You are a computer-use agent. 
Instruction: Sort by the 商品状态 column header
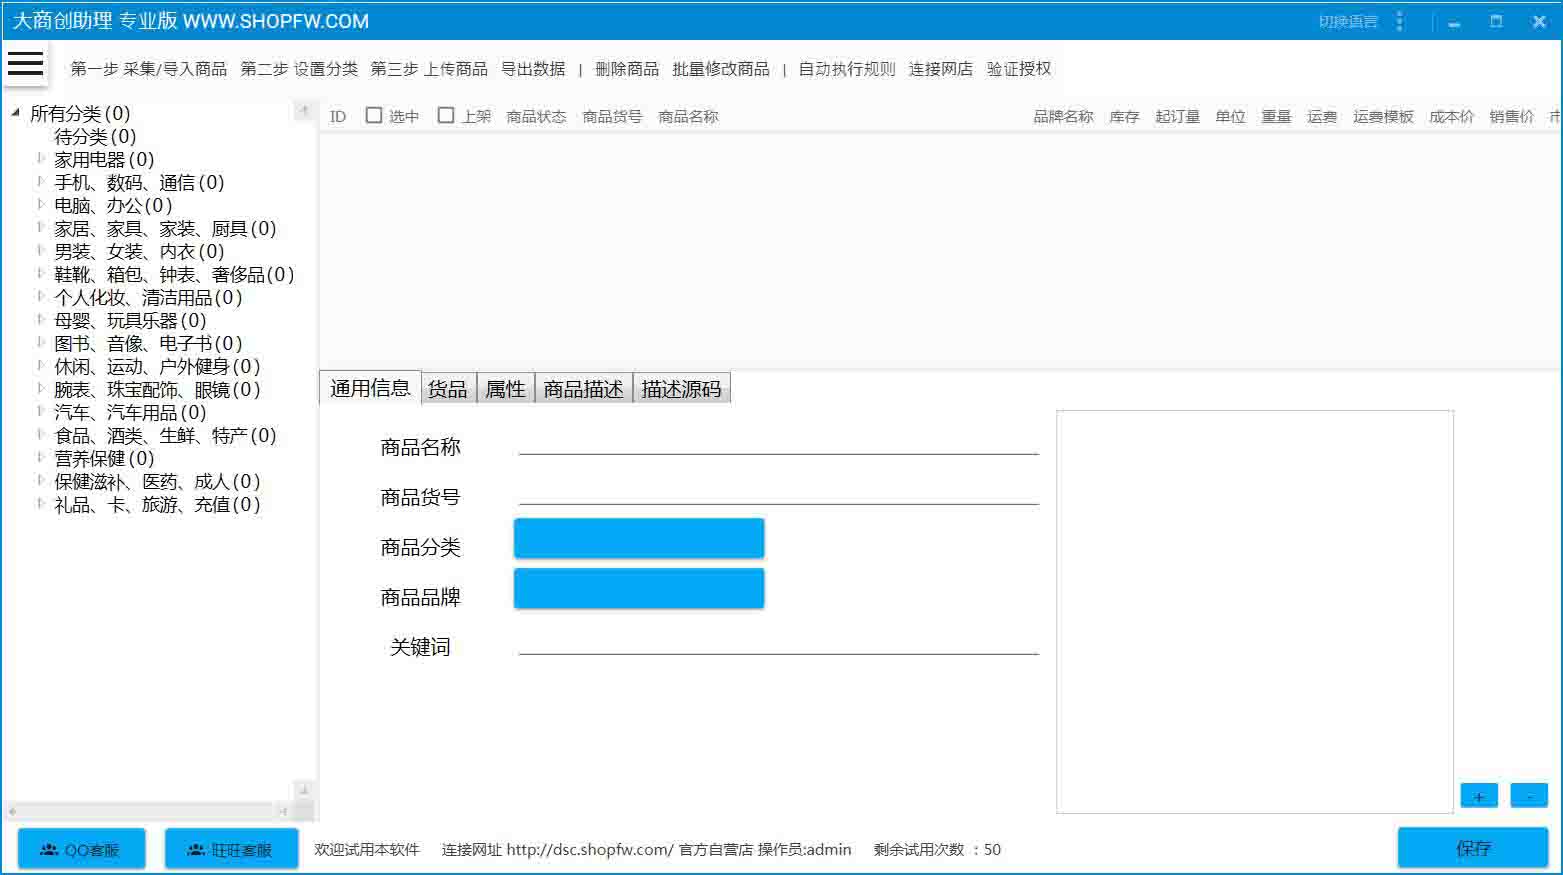(536, 117)
